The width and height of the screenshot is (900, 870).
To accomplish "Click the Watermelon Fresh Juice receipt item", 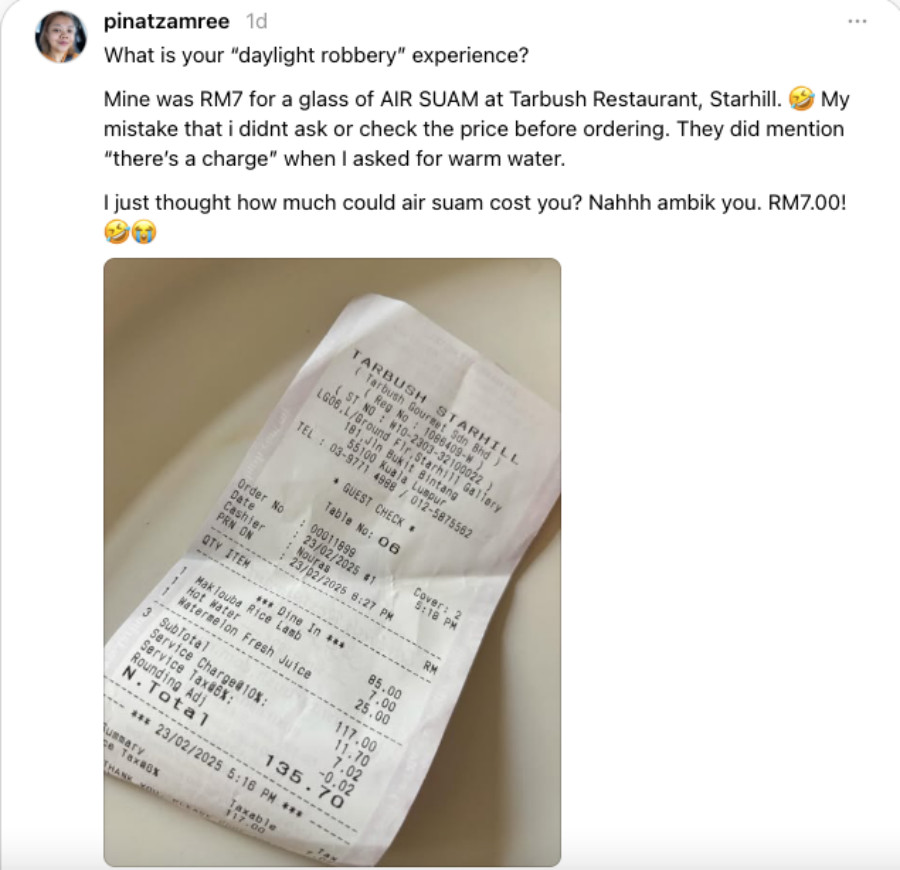I will [244, 637].
